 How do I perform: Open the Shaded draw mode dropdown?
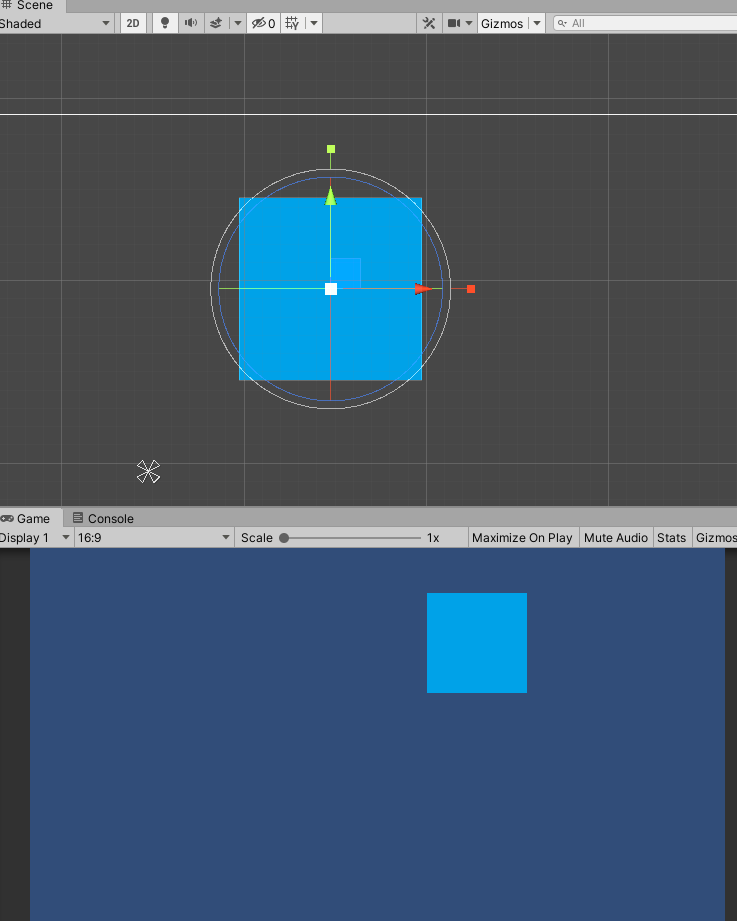point(55,23)
